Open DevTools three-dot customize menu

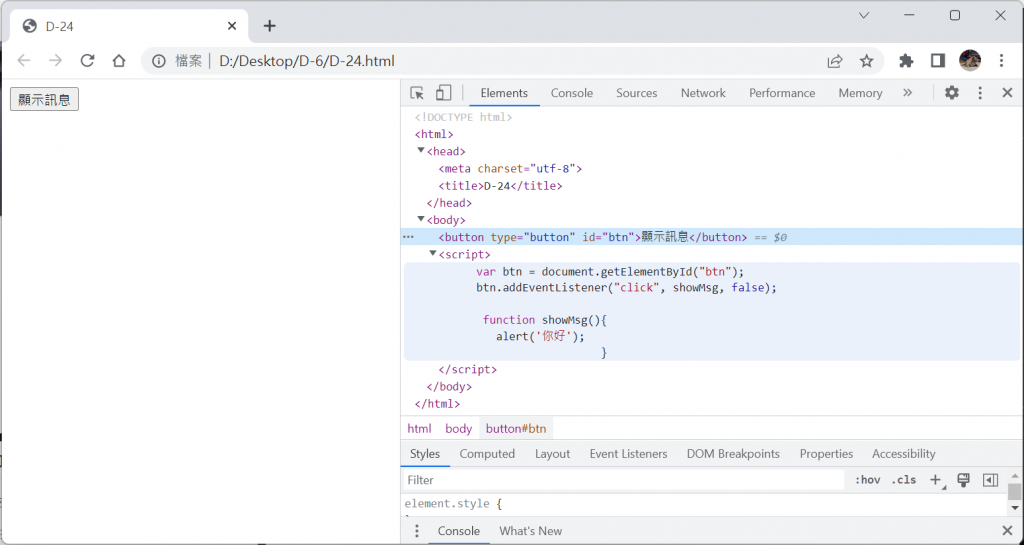[980, 93]
